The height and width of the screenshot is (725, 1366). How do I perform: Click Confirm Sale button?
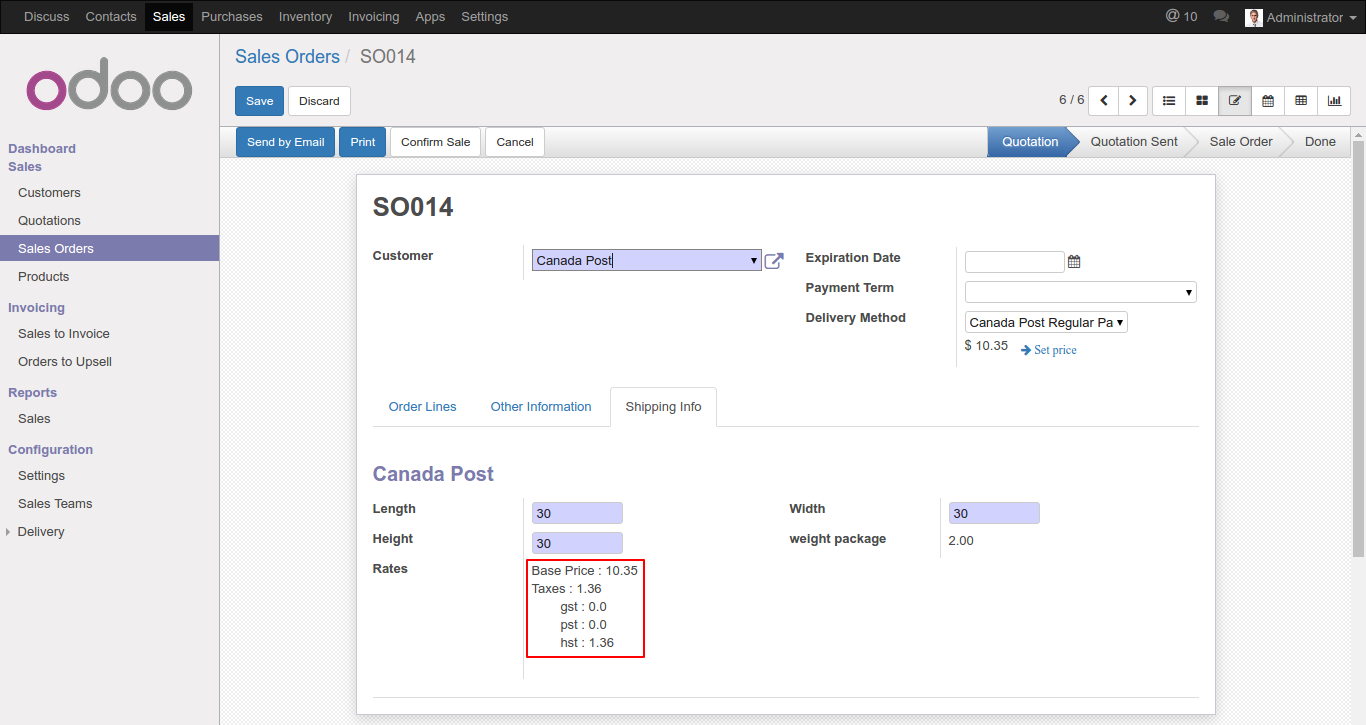pyautogui.click(x=435, y=142)
